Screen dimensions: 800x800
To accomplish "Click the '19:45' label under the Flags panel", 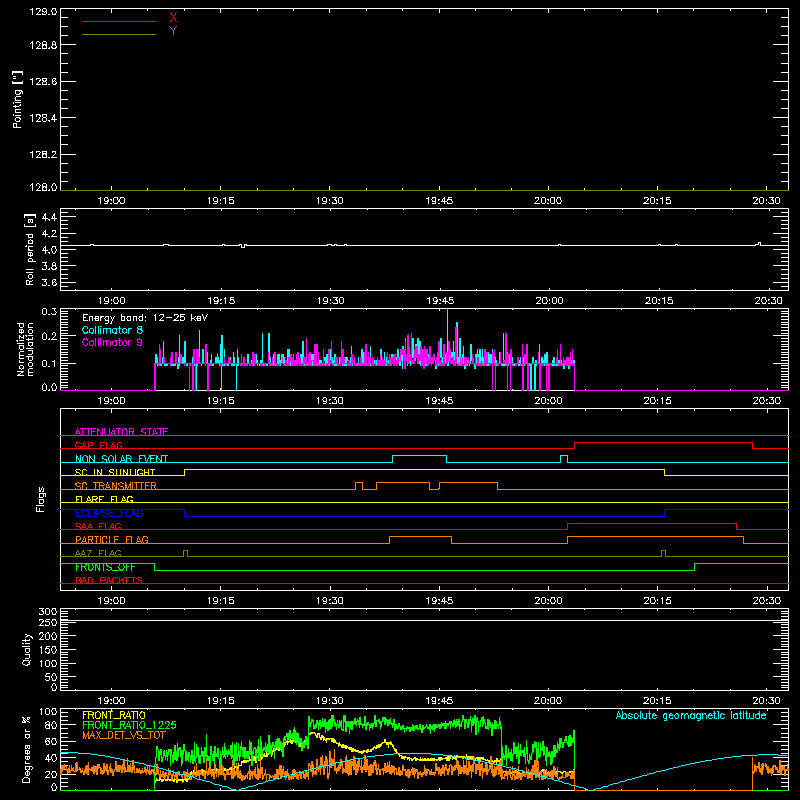I will (439, 601).
